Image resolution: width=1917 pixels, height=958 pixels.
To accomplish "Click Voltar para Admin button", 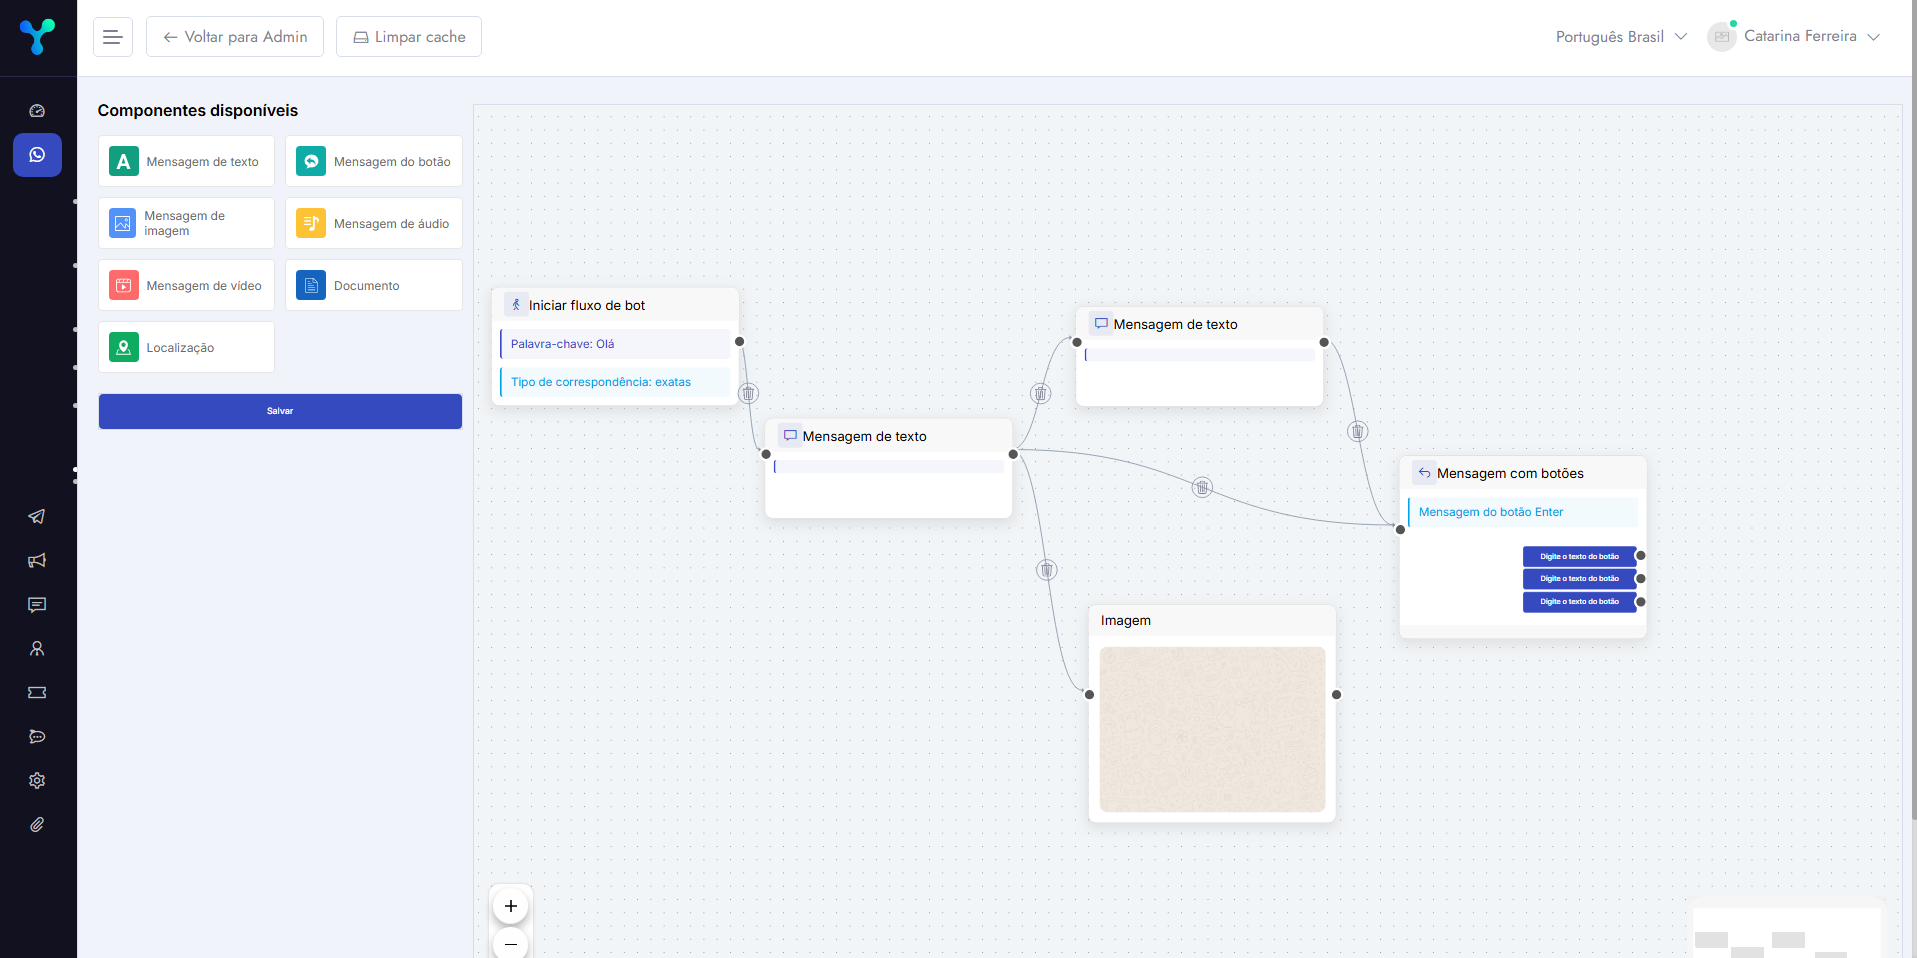I will [235, 37].
